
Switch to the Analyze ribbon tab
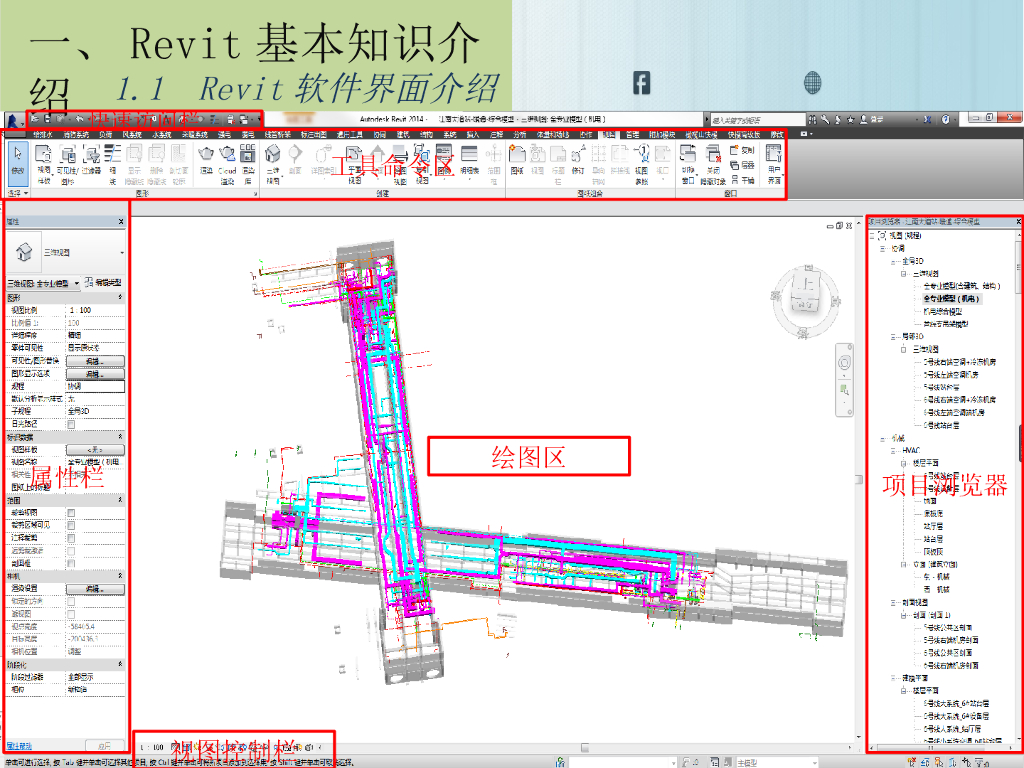coord(520,135)
